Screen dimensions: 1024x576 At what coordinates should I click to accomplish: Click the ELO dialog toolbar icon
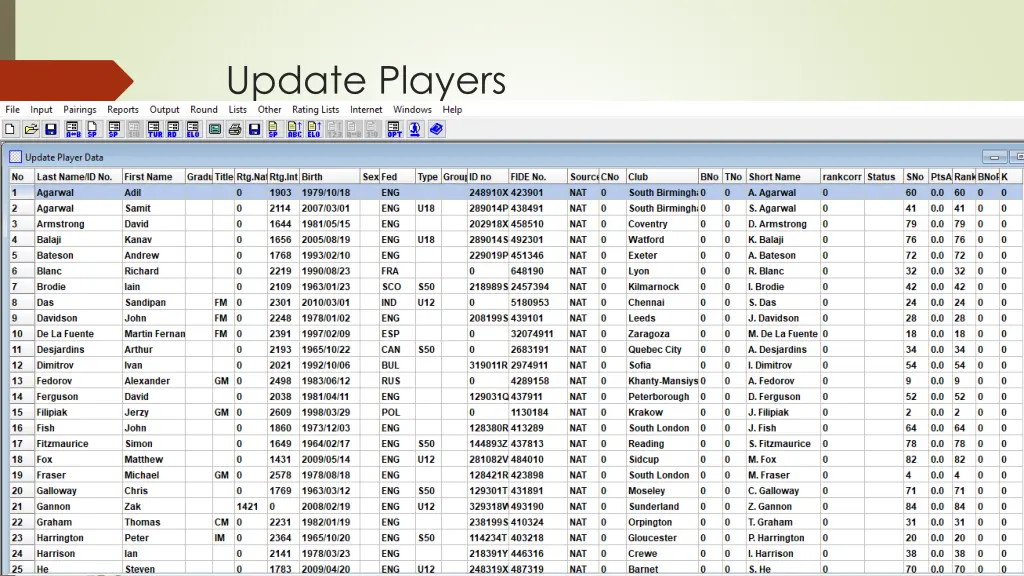pyautogui.click(x=192, y=129)
